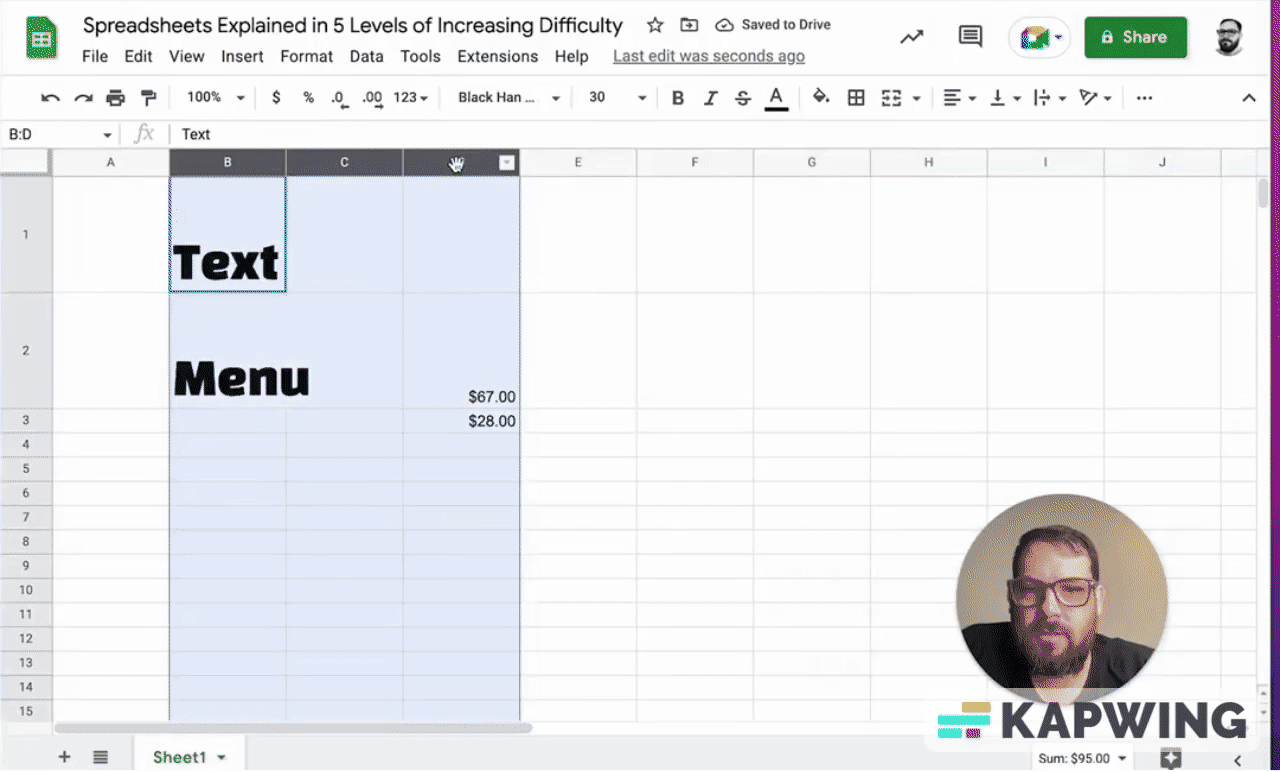This screenshot has width=1280, height=772.
Task: Open the Tools menu
Action: [x=421, y=56]
